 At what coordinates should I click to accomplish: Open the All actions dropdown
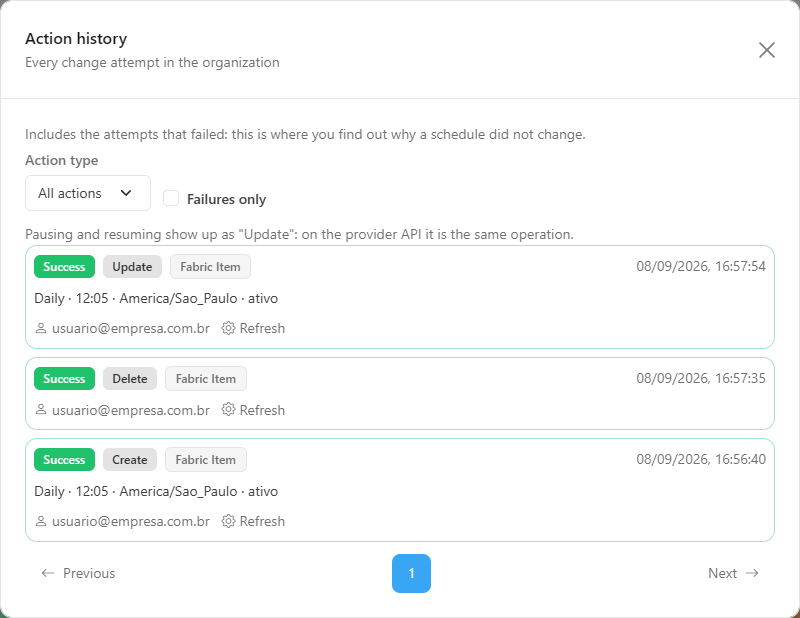click(88, 193)
